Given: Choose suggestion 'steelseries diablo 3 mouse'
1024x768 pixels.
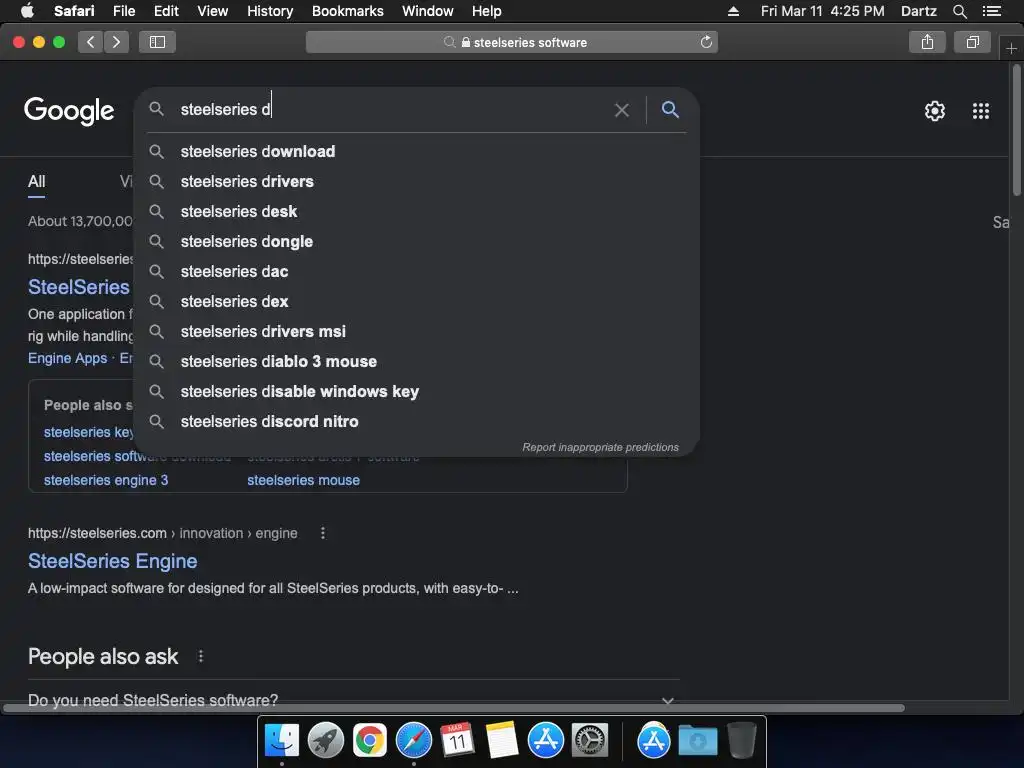Looking at the screenshot, I should (417, 362).
